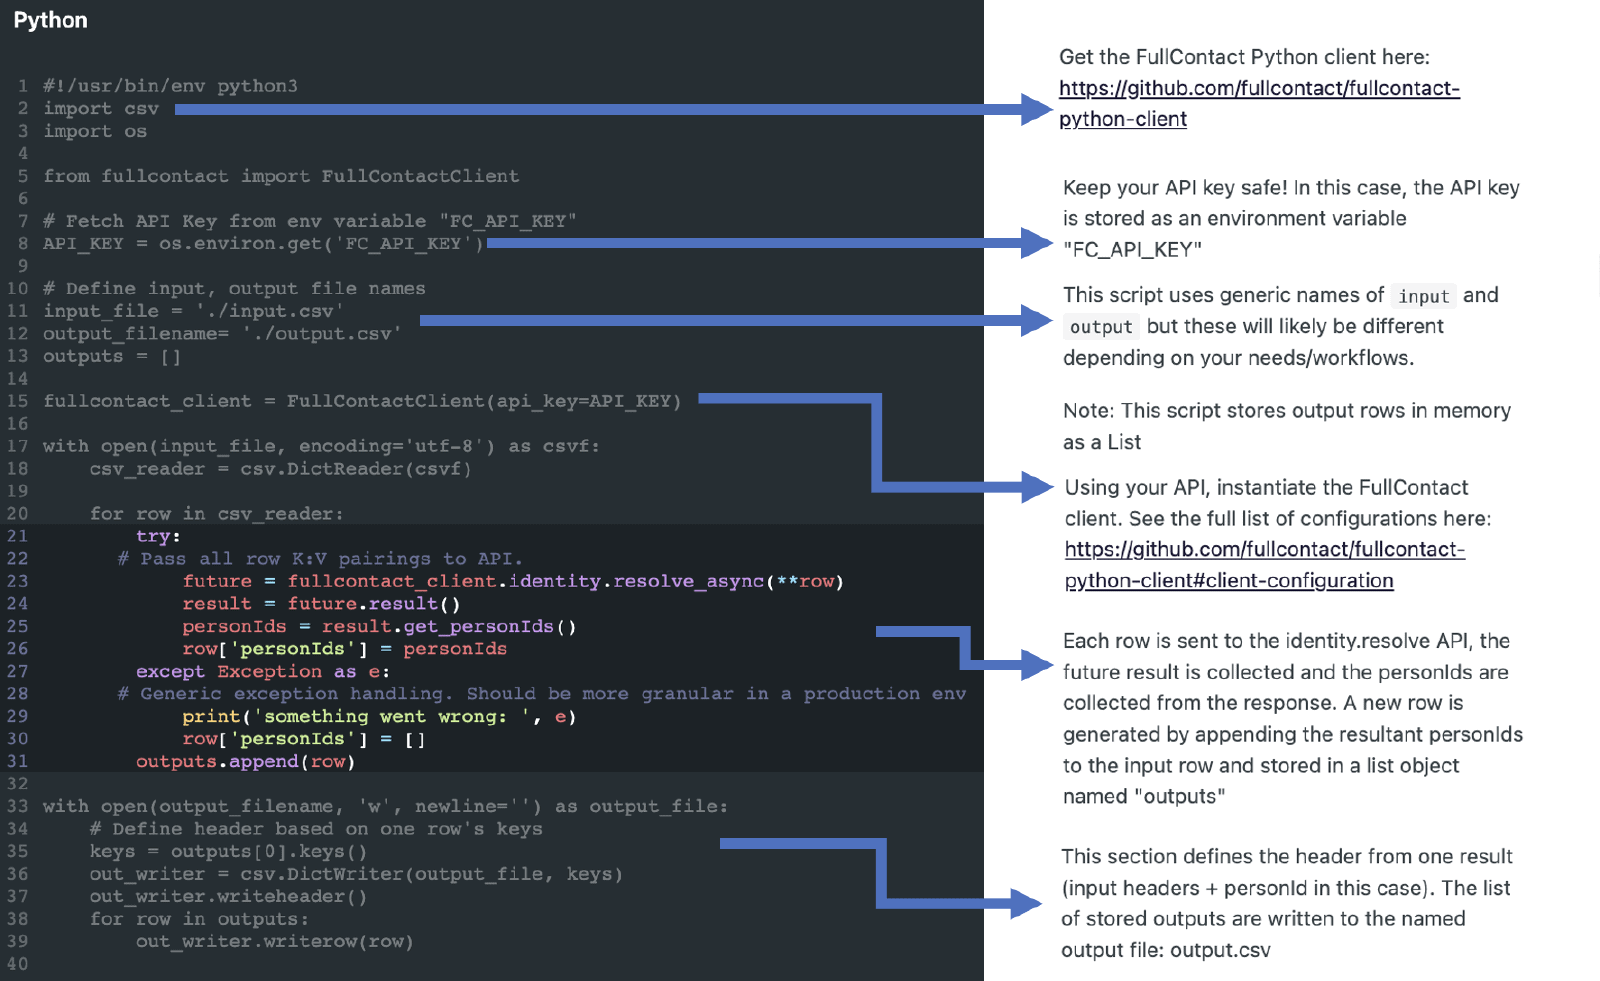Click the print 'something went wrong' statement
The height and width of the screenshot is (981, 1600).
(x=378, y=716)
